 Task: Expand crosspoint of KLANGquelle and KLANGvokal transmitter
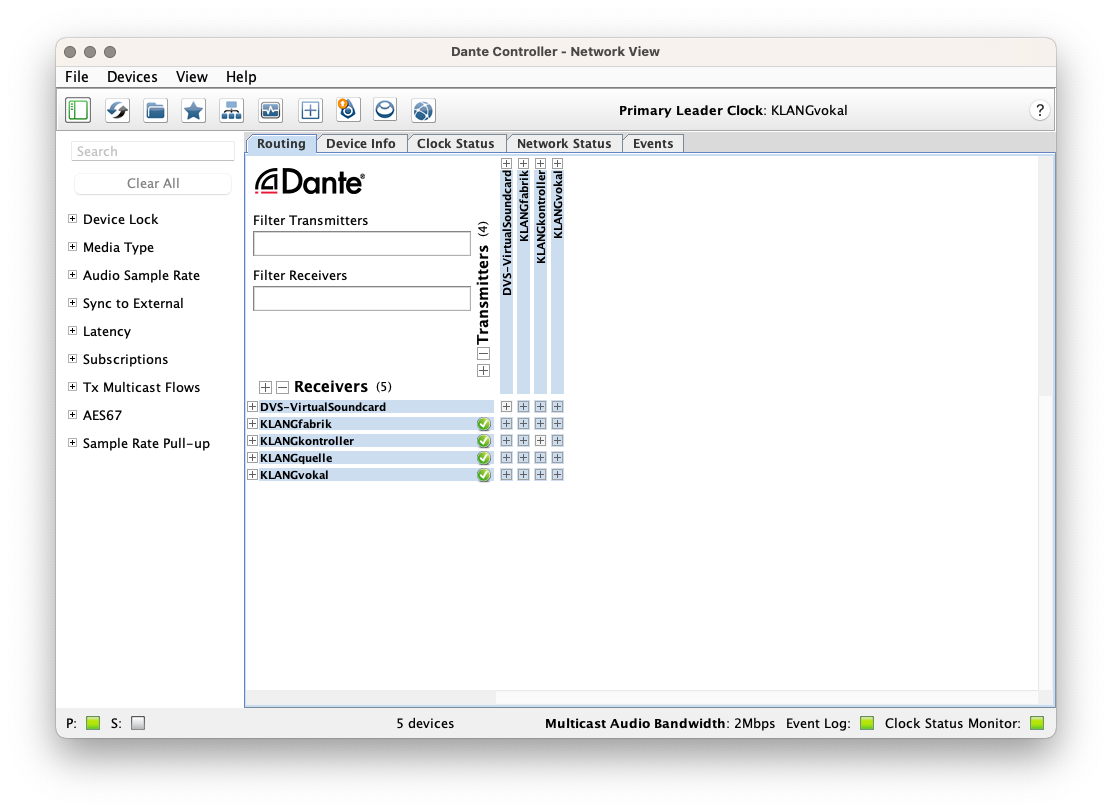(x=557, y=458)
